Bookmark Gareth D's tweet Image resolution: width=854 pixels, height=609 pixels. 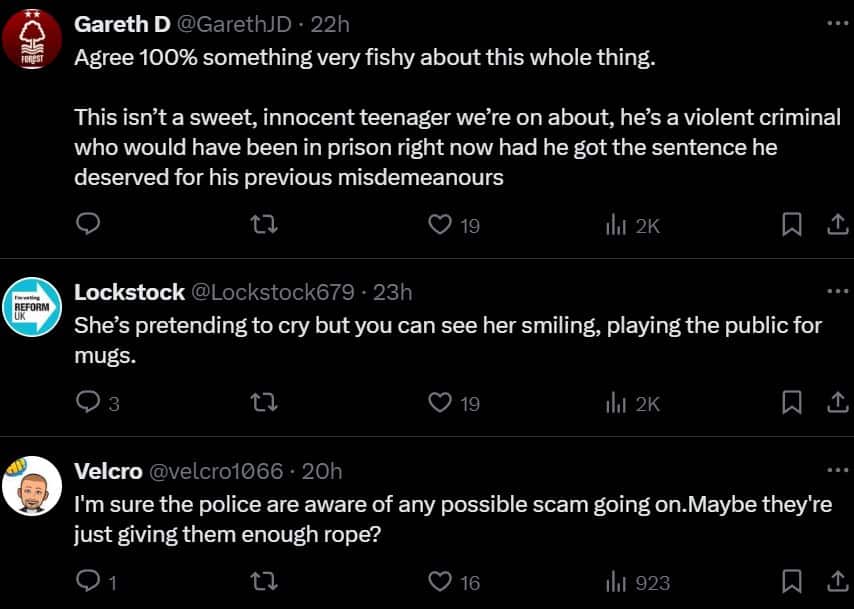pyautogui.click(x=791, y=224)
